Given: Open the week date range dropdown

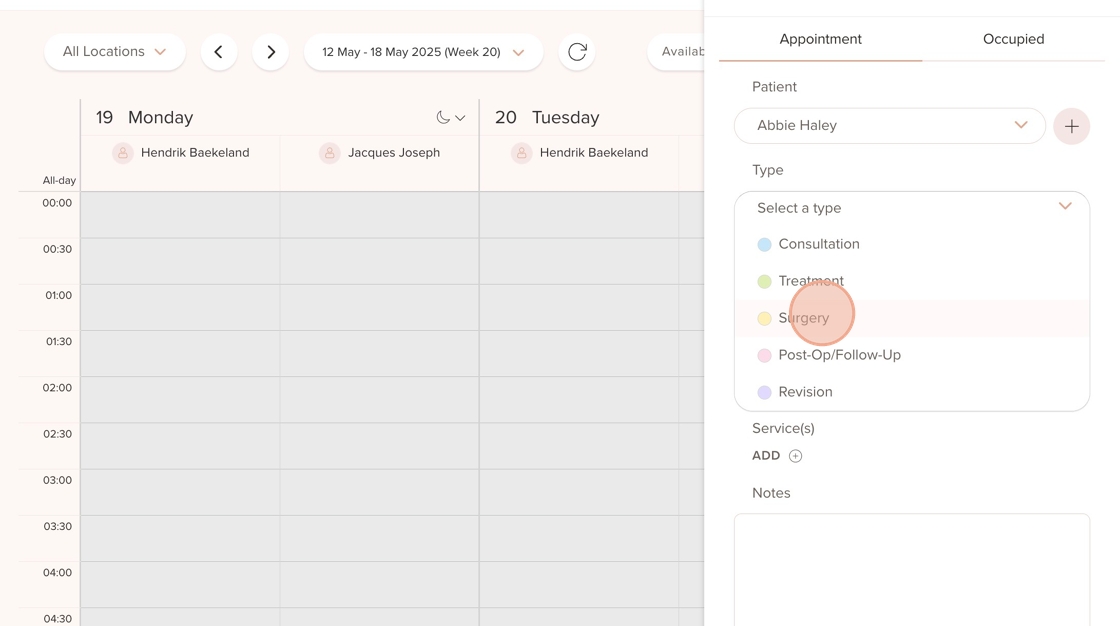Looking at the screenshot, I should 424,52.
